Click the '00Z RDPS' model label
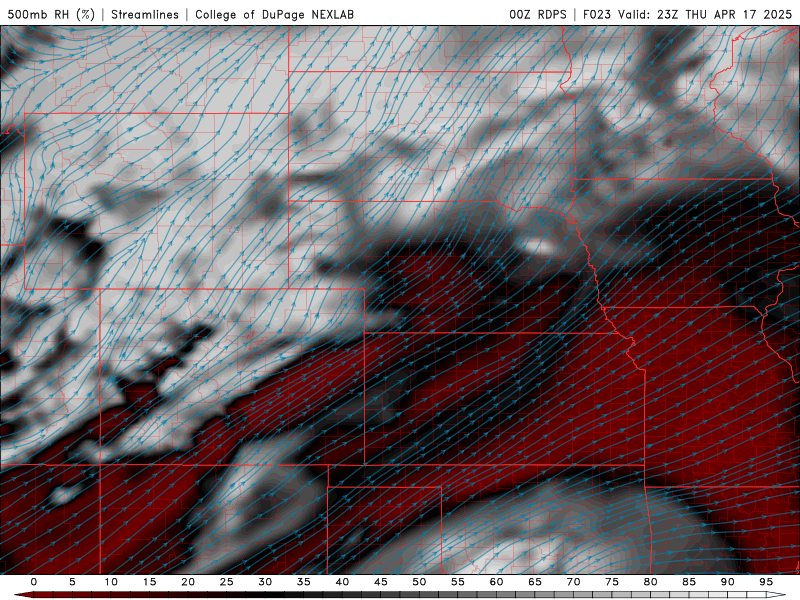Screen dimensions: 800x600 click(537, 14)
